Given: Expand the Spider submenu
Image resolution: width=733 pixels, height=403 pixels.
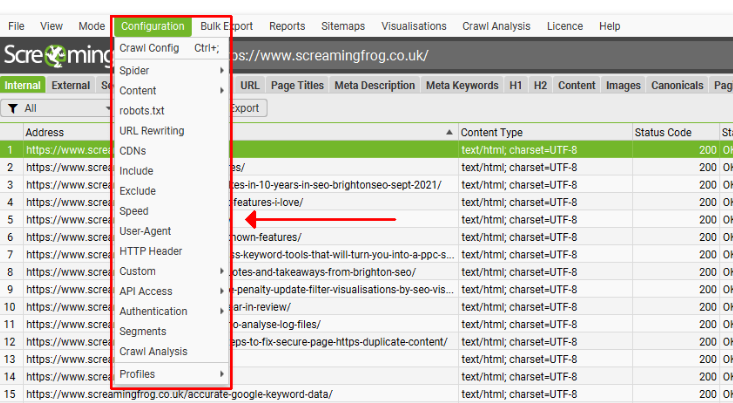Looking at the screenshot, I should pos(171,71).
